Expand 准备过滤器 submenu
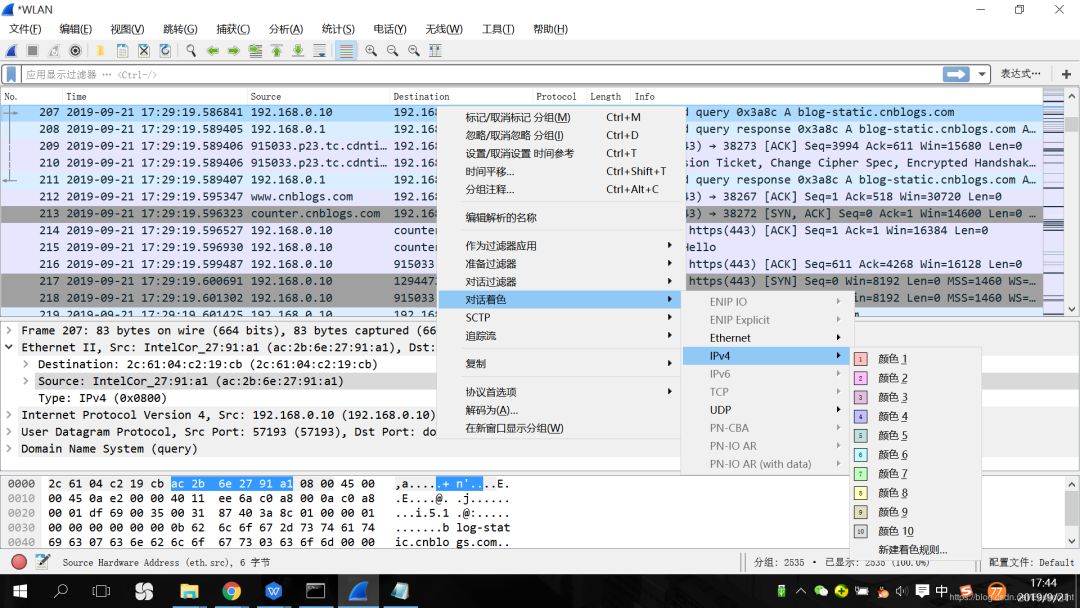This screenshot has height=608, width=1080. [x=559, y=264]
